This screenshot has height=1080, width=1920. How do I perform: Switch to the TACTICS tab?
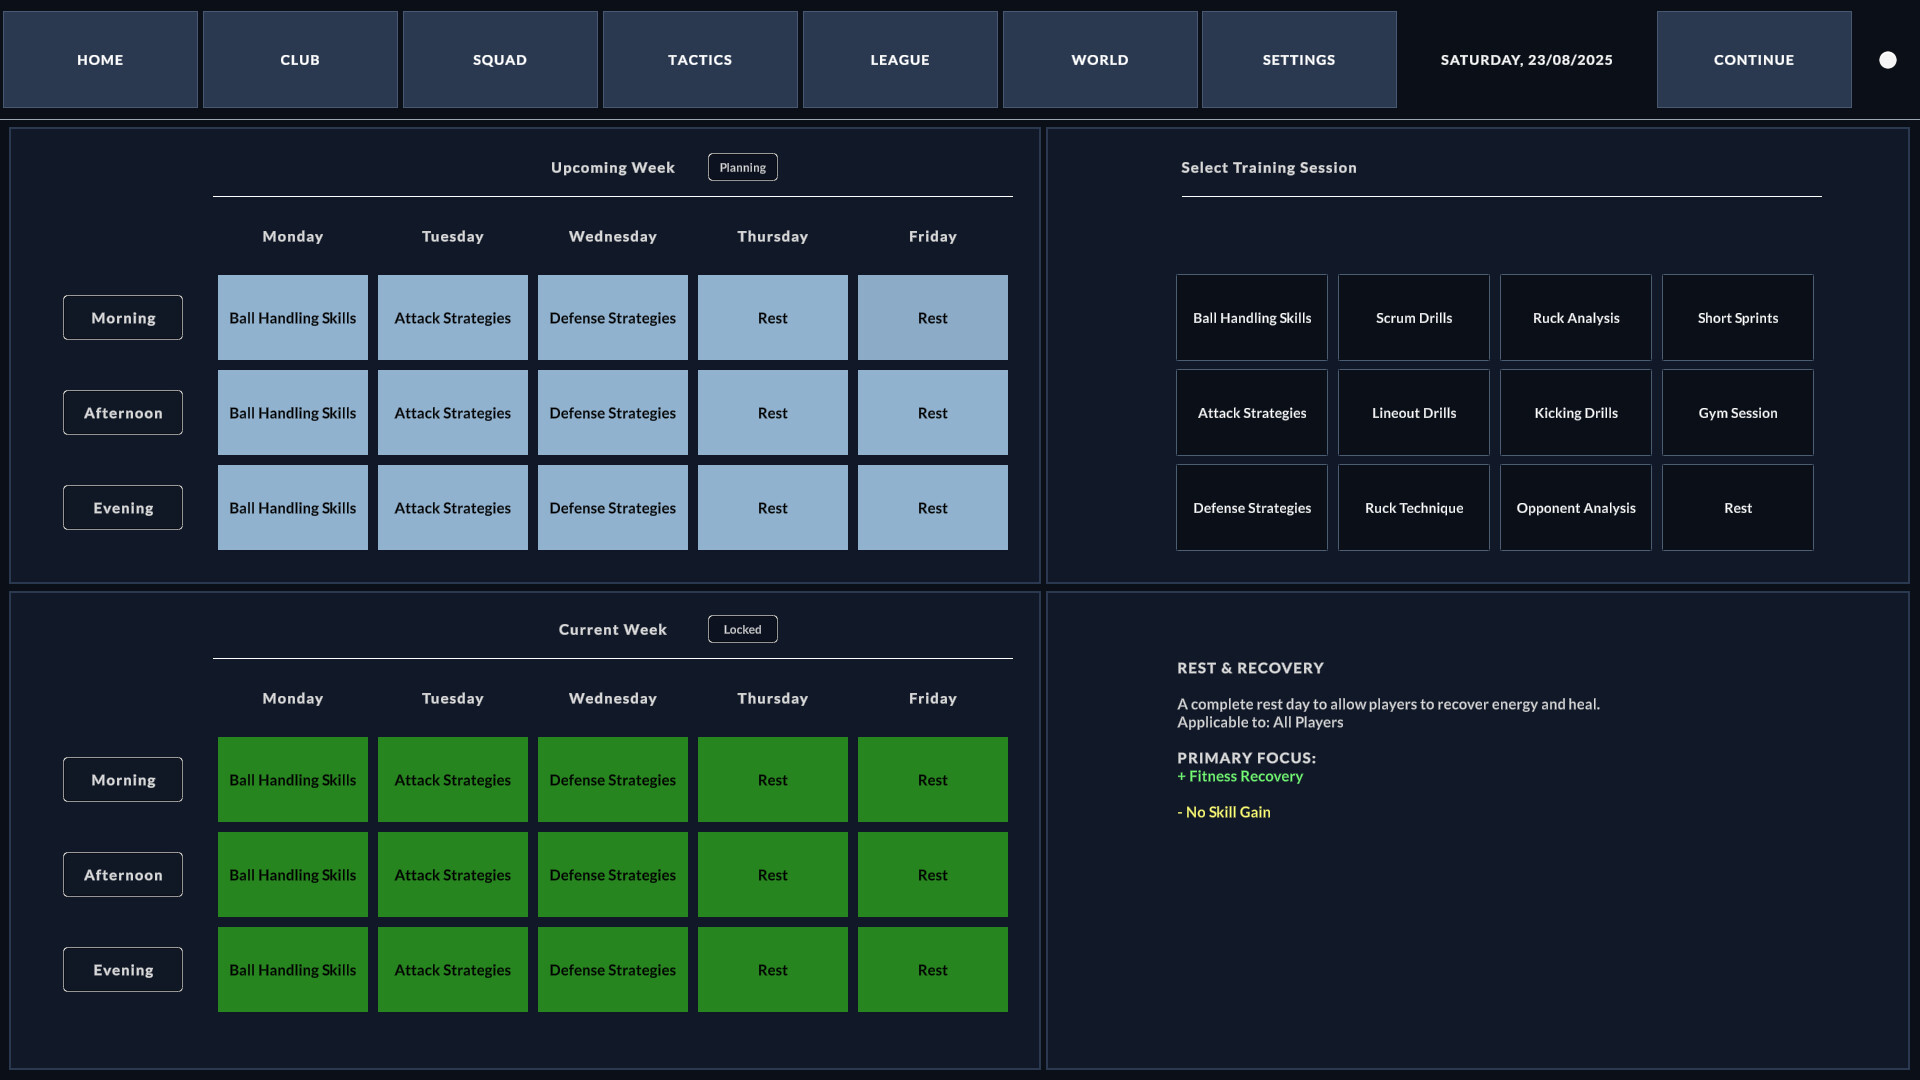[x=700, y=60]
